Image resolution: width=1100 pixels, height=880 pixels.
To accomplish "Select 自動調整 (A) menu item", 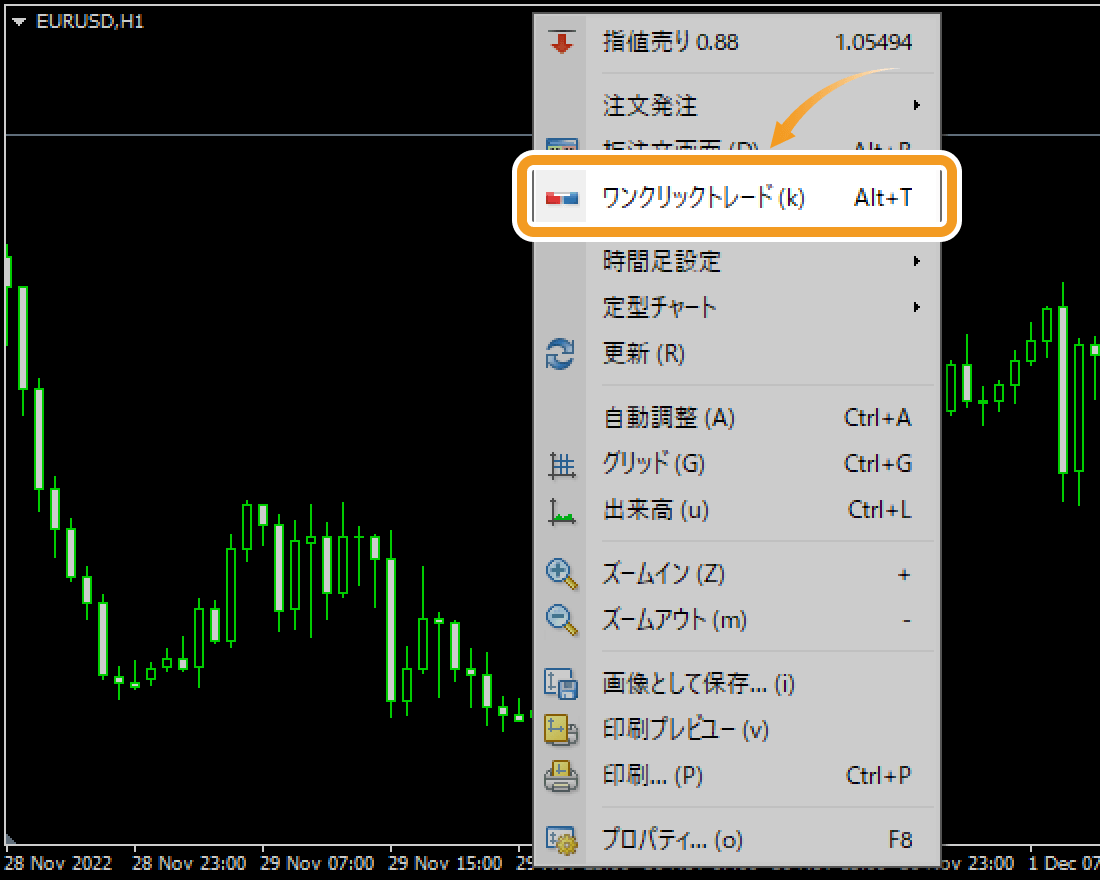I will 737,418.
